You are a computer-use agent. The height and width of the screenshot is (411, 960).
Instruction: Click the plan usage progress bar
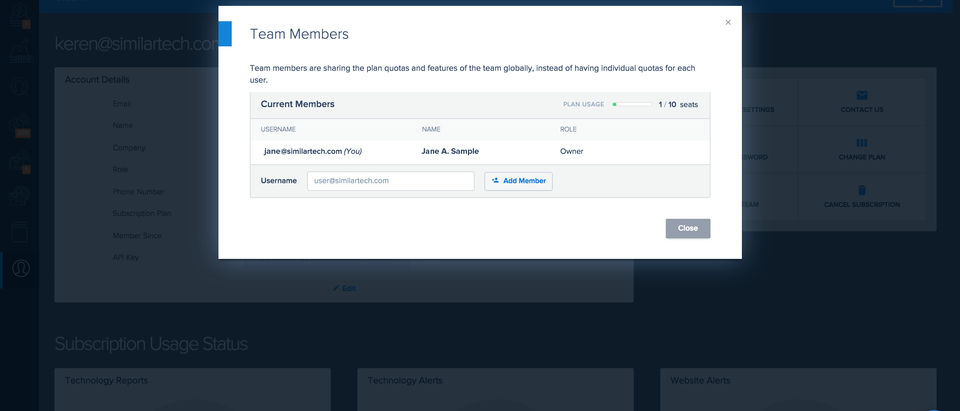click(x=631, y=104)
